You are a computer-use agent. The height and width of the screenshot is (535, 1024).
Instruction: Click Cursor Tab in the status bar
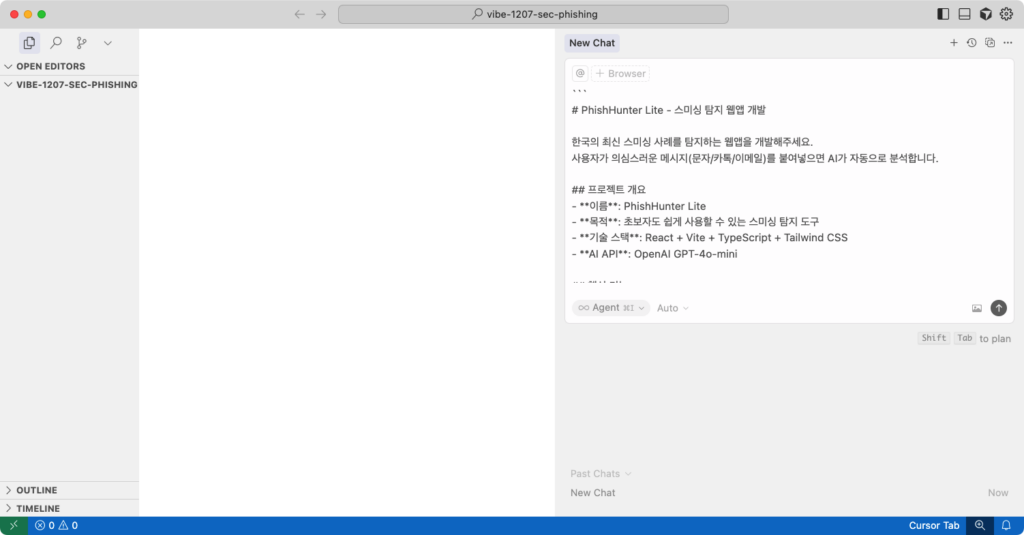(x=934, y=525)
